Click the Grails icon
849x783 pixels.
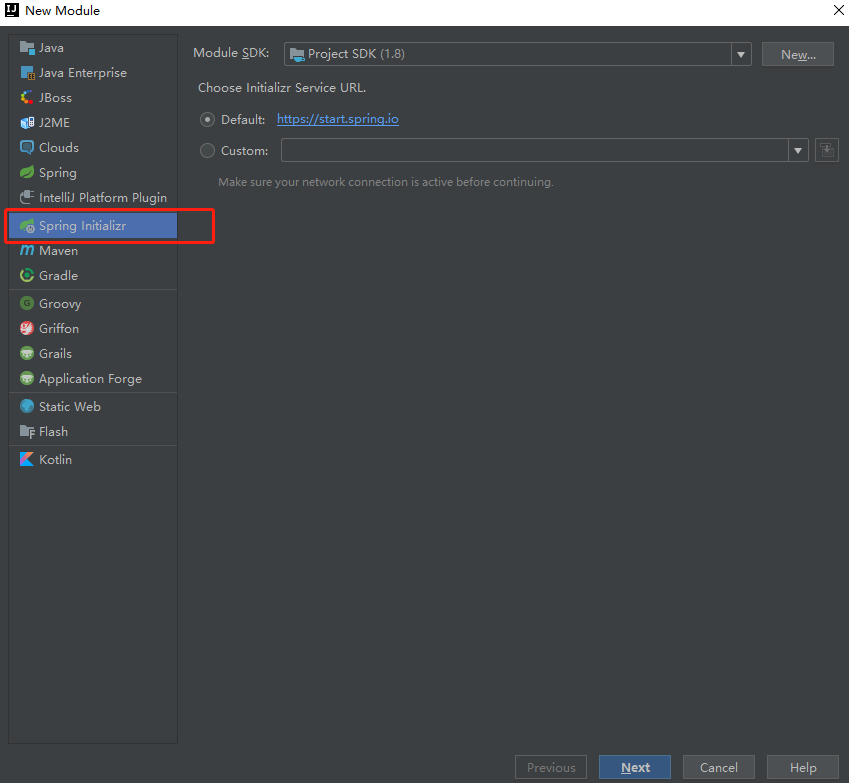coord(27,354)
